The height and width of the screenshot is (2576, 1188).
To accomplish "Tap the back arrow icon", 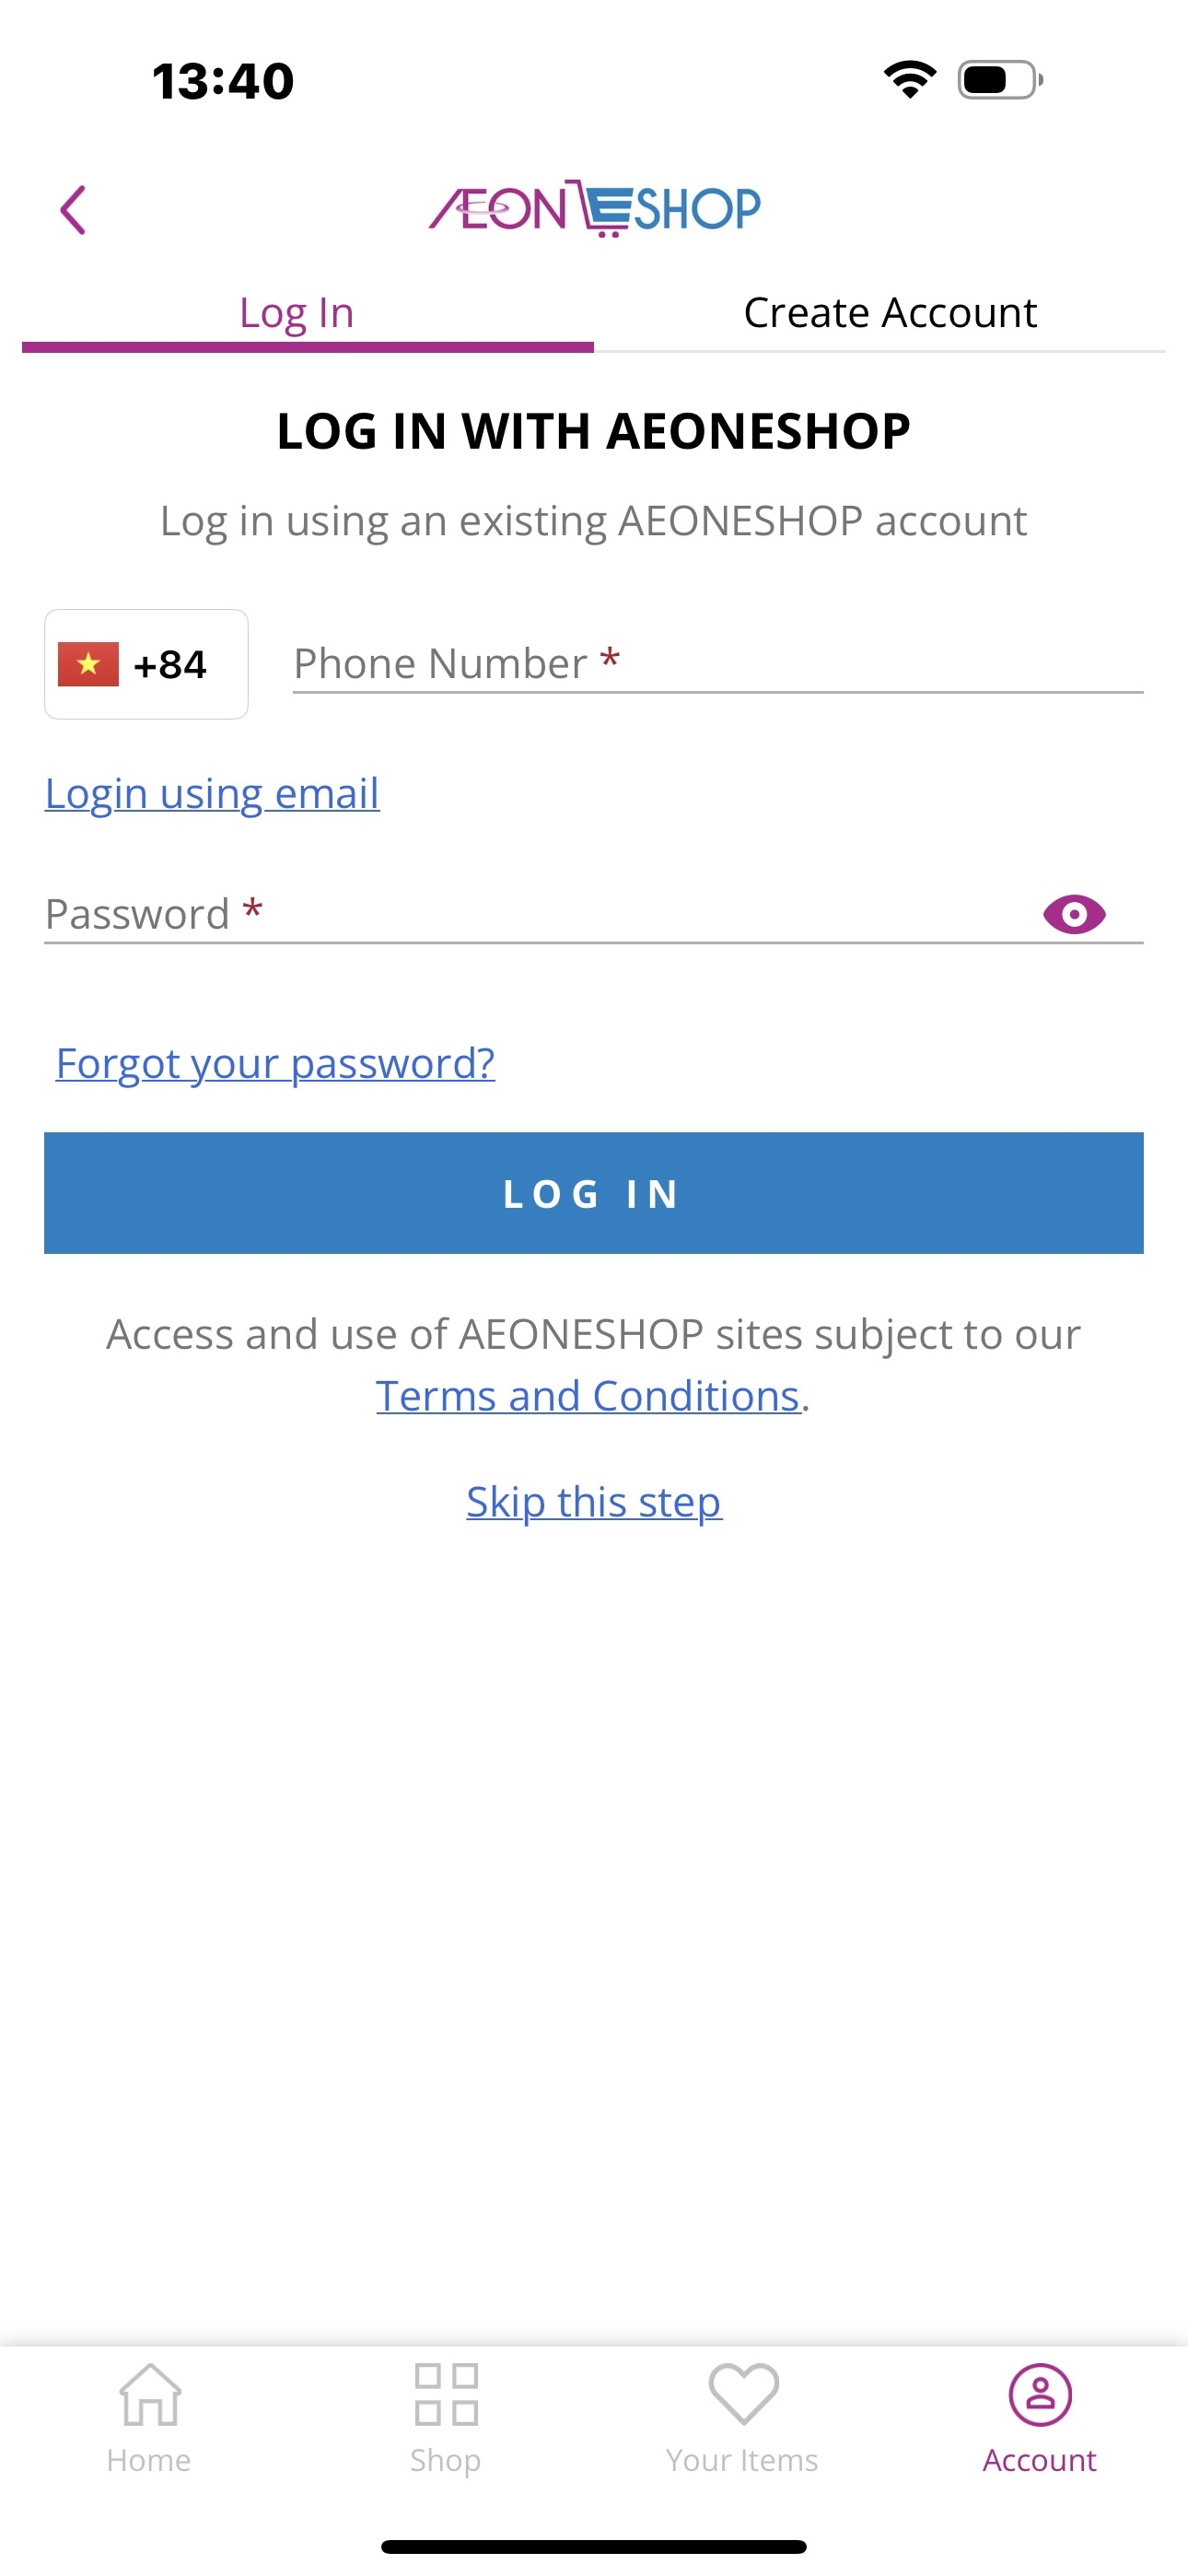I will pos(73,210).
